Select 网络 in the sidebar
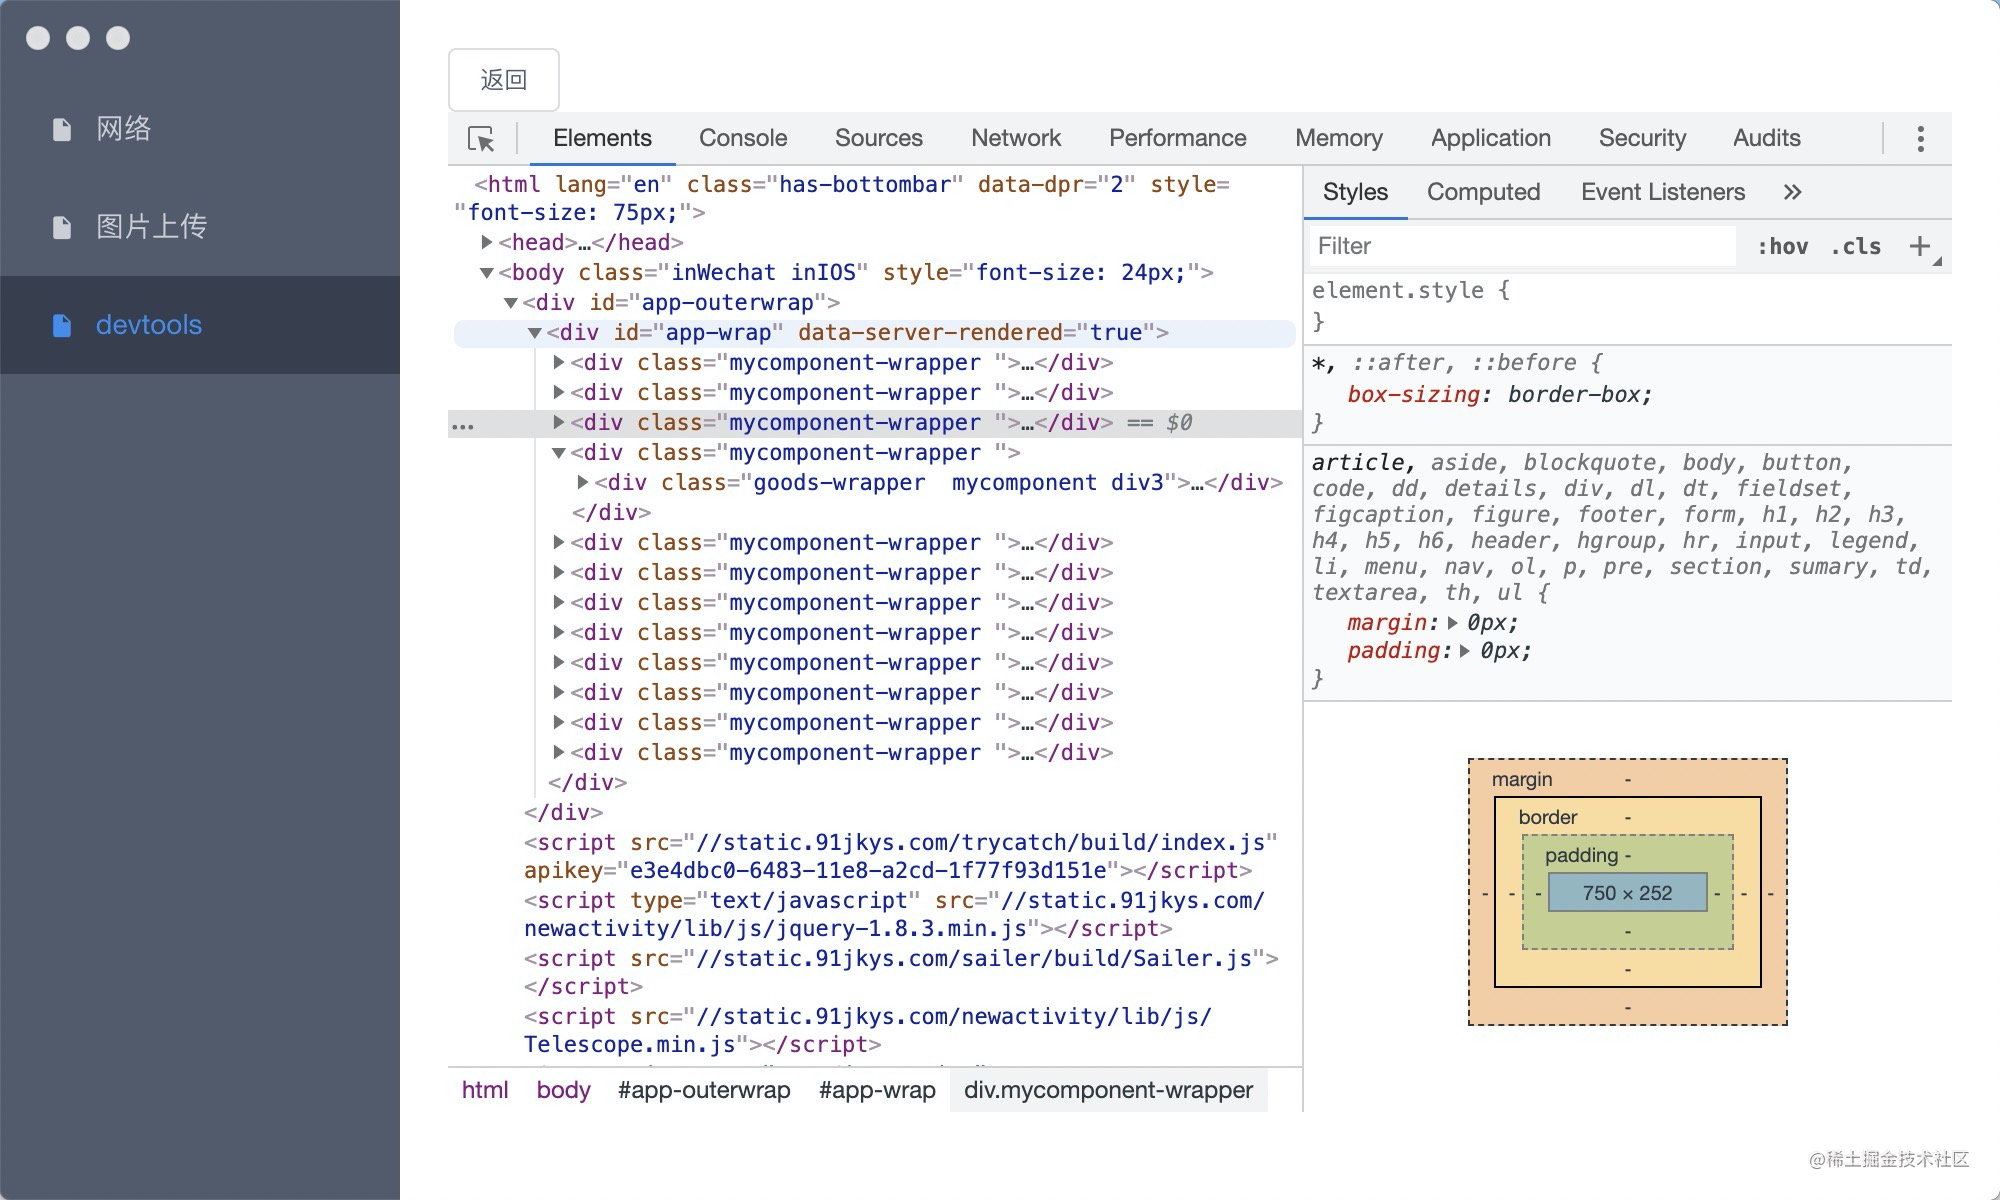This screenshot has height=1200, width=2000. 200,129
